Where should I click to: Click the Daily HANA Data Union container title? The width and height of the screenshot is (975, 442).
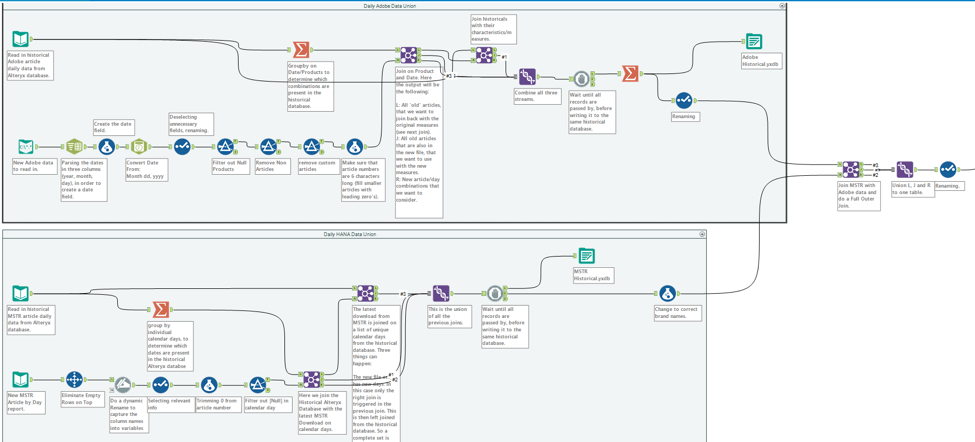[349, 234]
